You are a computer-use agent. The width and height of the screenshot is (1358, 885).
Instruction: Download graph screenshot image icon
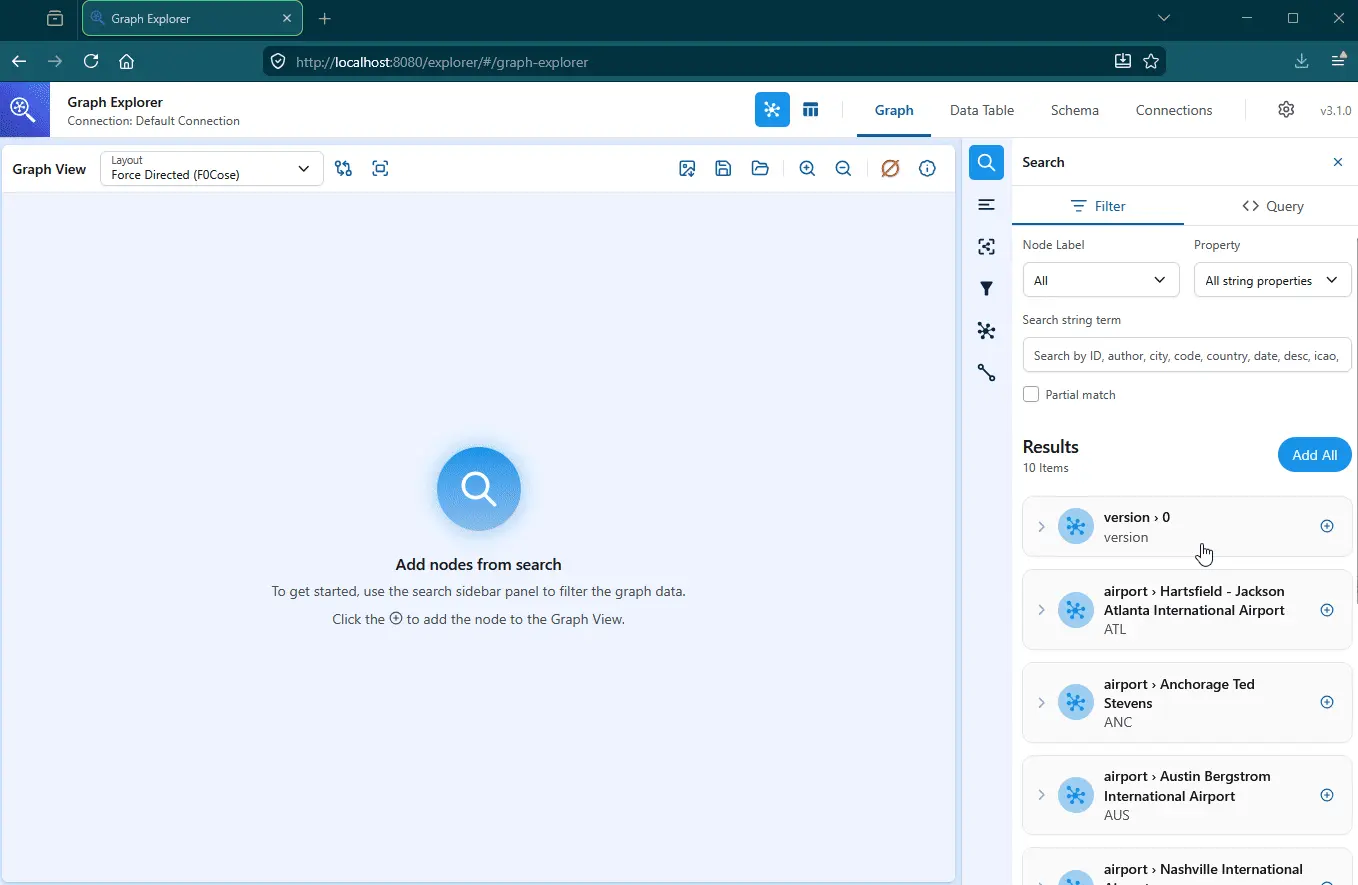tap(687, 169)
